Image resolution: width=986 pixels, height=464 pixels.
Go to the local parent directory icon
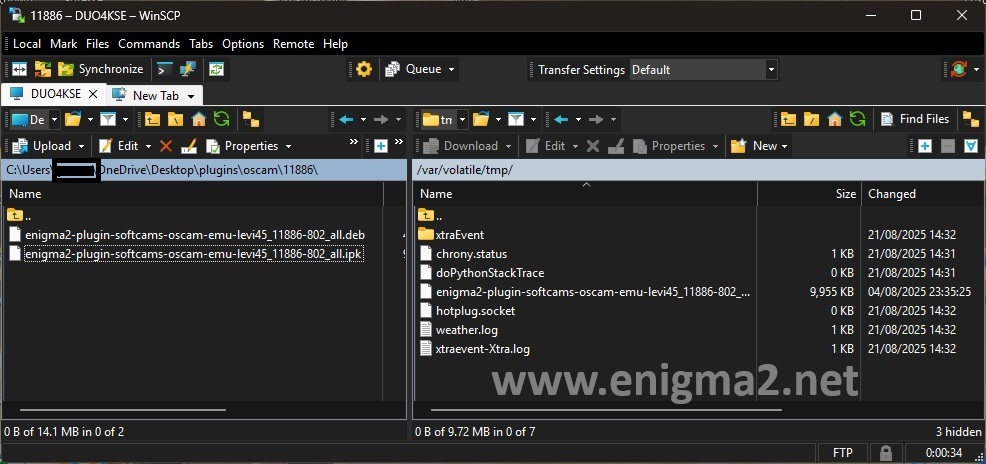click(152, 119)
